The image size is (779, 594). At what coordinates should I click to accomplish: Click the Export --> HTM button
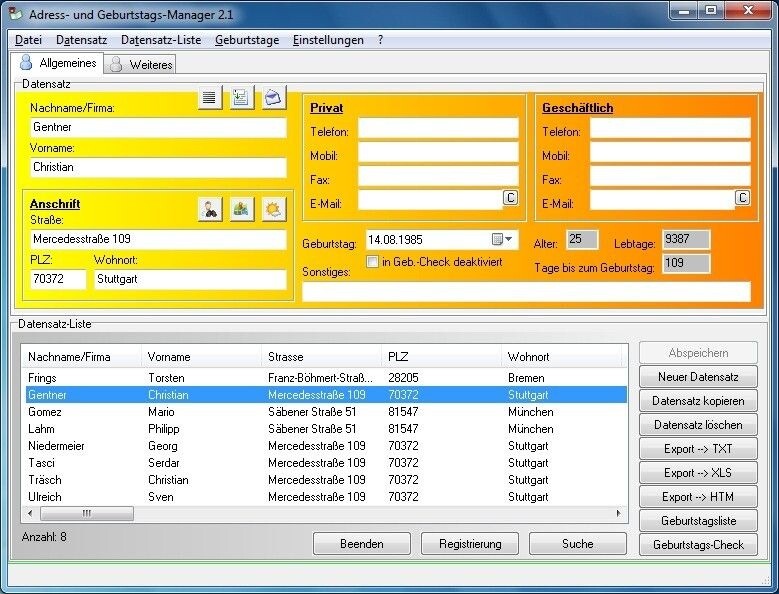(x=698, y=497)
